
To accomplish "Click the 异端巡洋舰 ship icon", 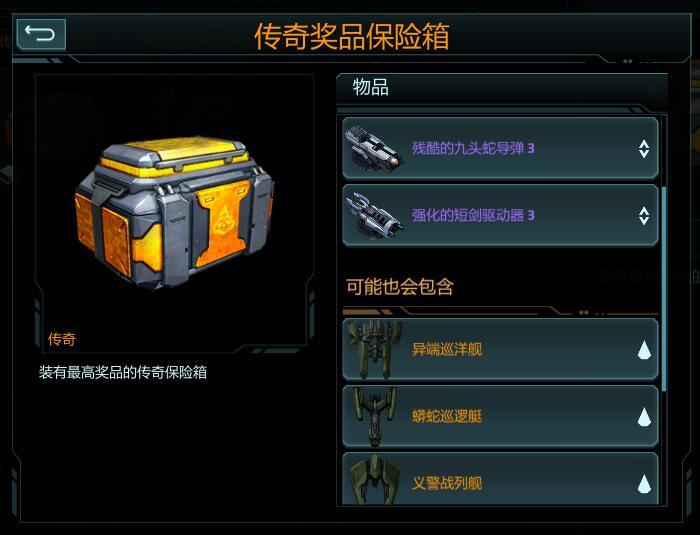I will click(x=374, y=349).
